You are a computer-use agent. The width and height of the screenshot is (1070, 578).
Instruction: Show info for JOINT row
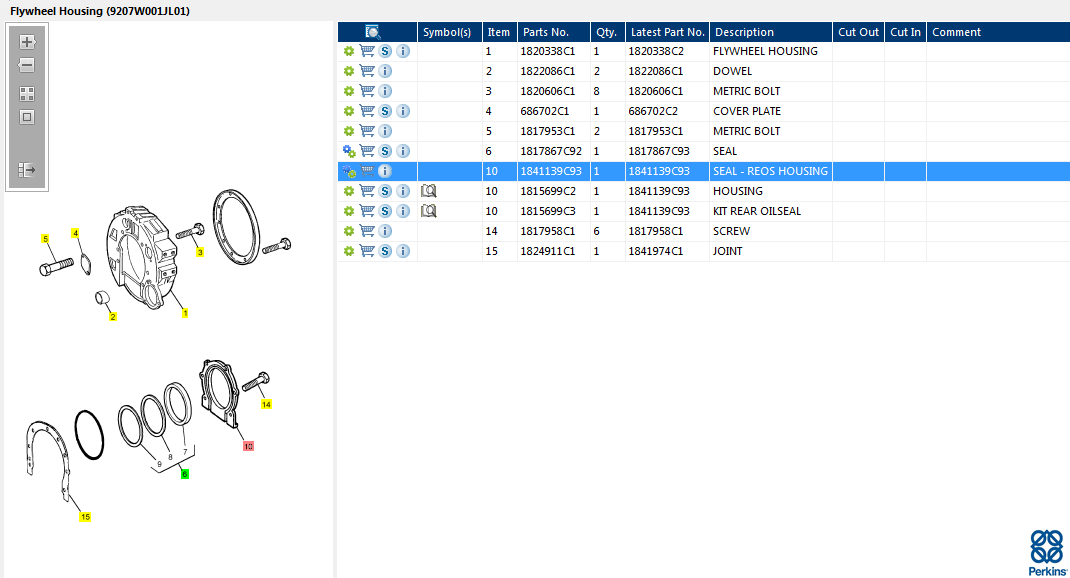point(403,251)
